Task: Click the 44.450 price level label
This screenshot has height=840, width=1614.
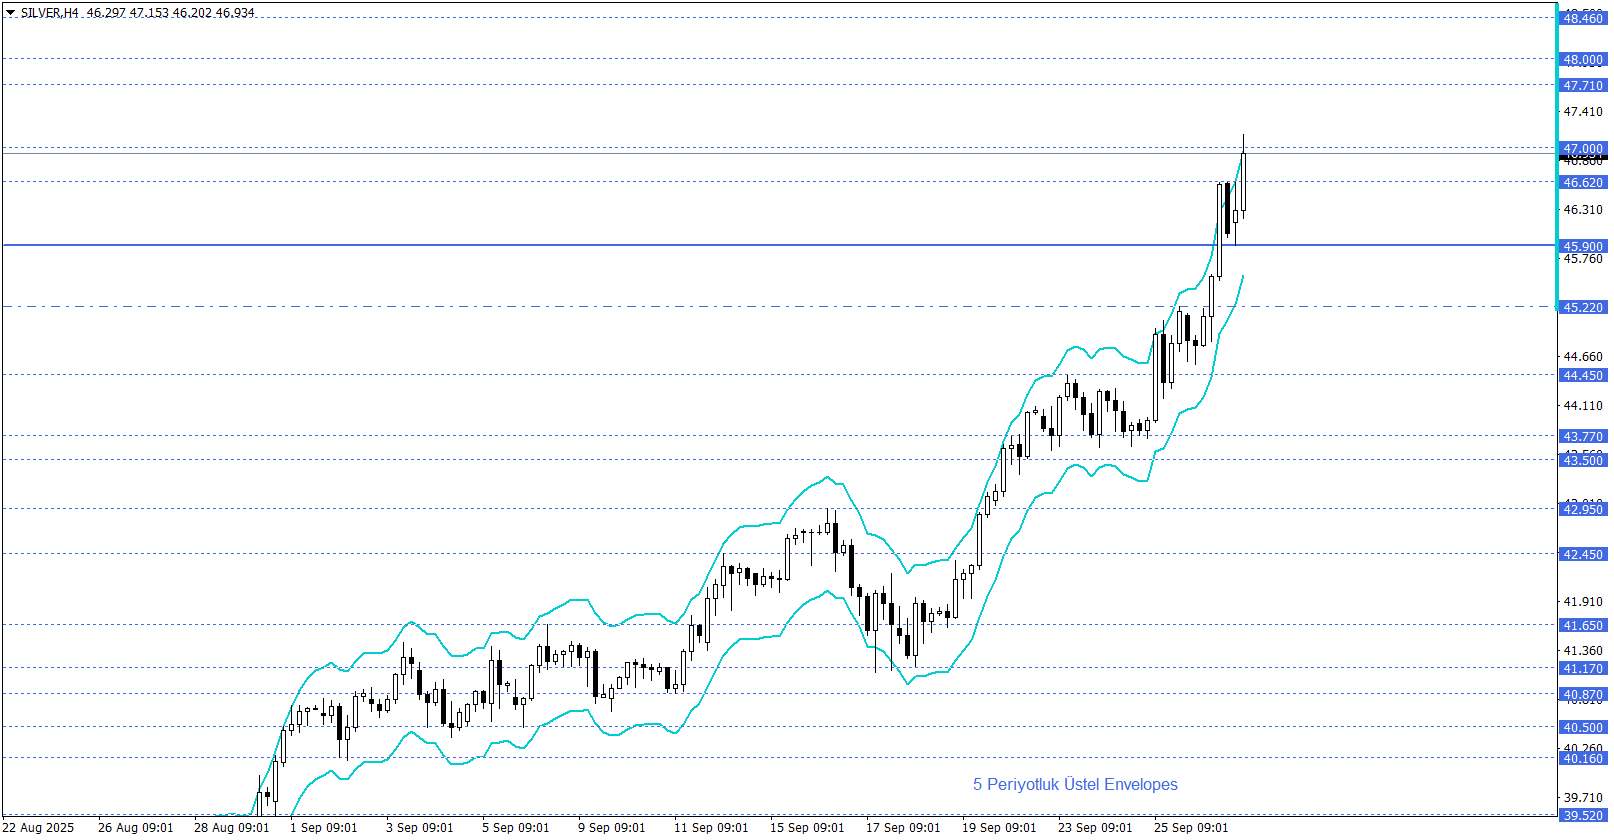Action: (1583, 376)
